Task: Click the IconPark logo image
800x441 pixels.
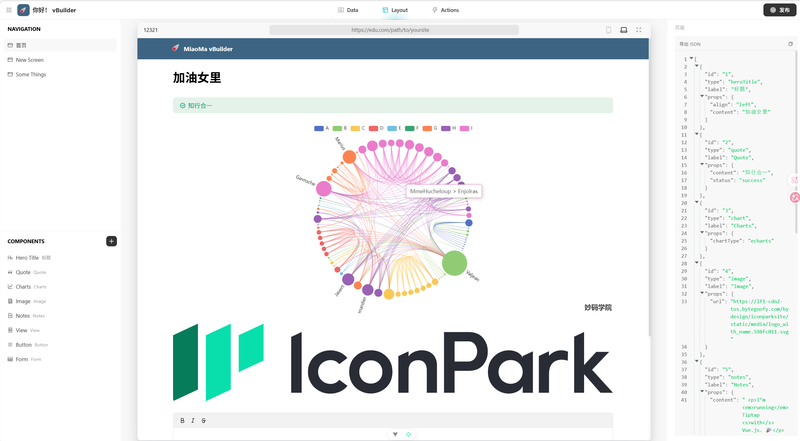Action: click(x=393, y=362)
